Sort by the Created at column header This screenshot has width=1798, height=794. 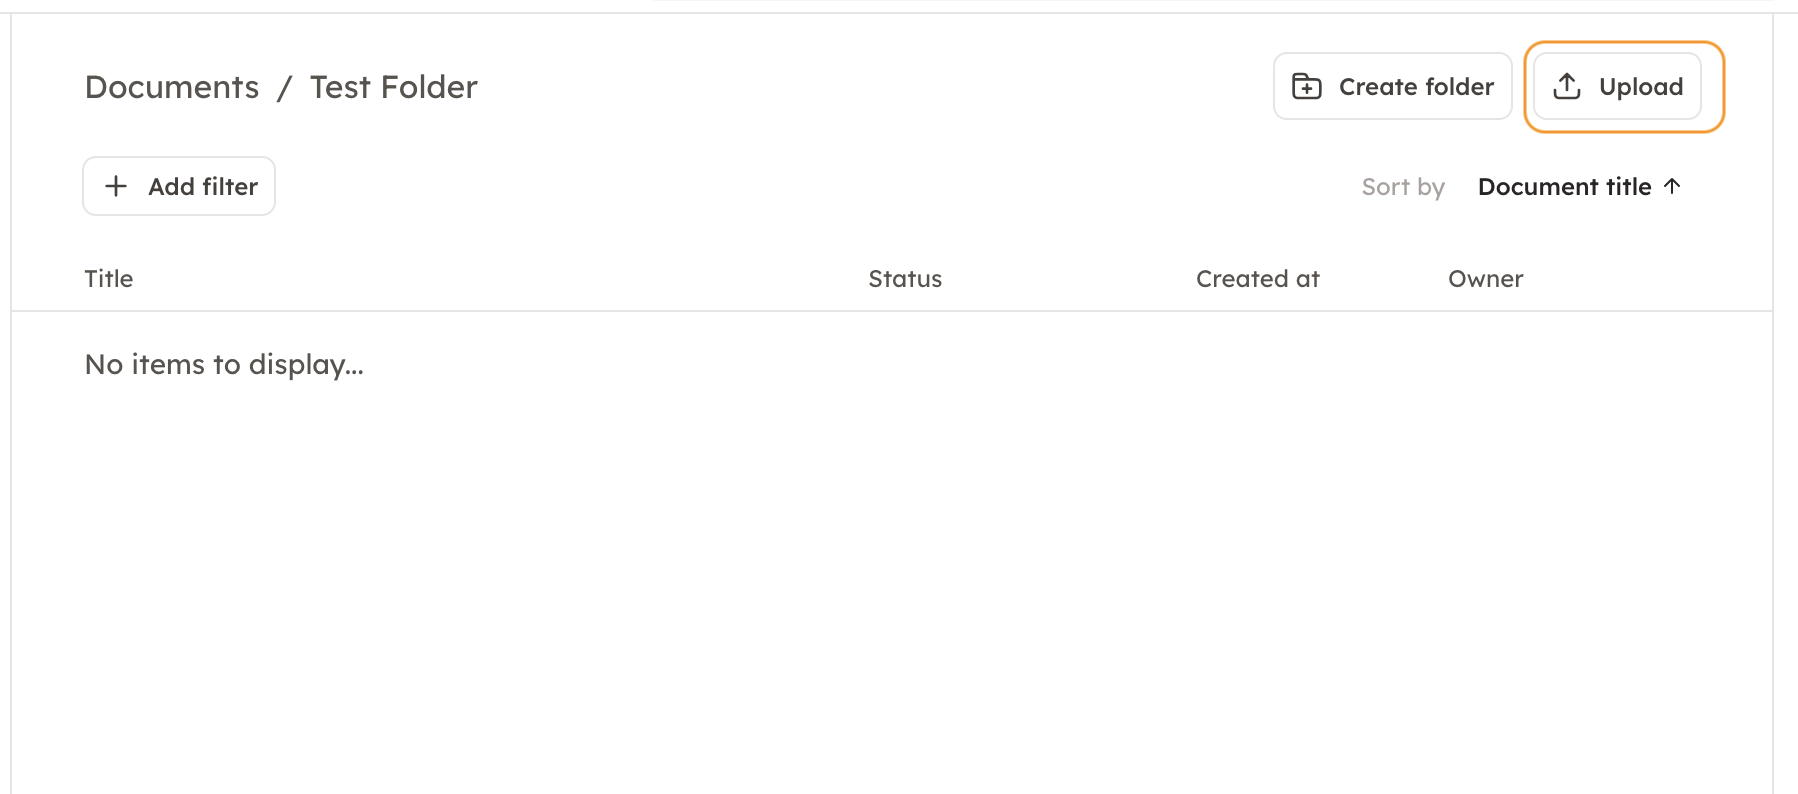click(1257, 279)
